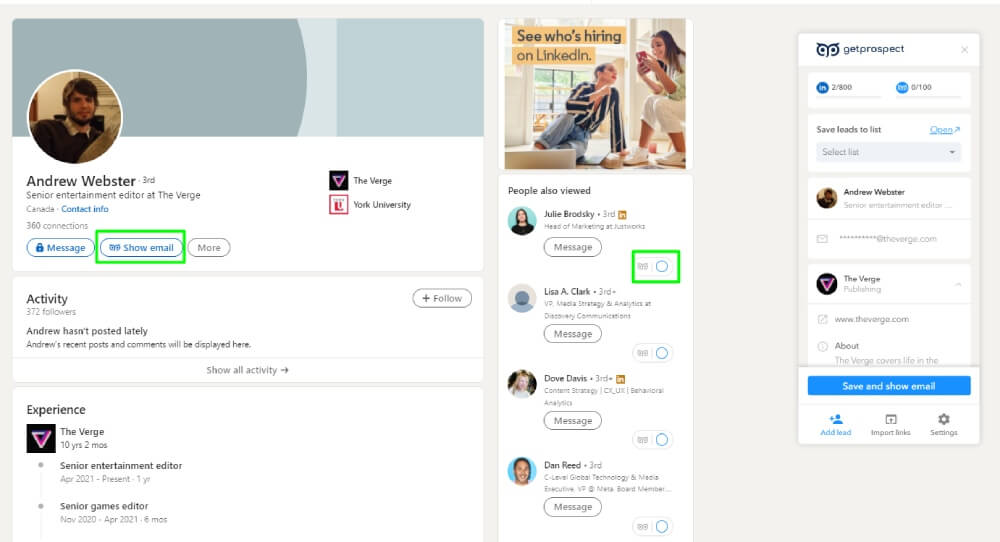Click the LinkedIn credits 2/800 counter icon
Screen dimensions: 1000x542
click(823, 87)
